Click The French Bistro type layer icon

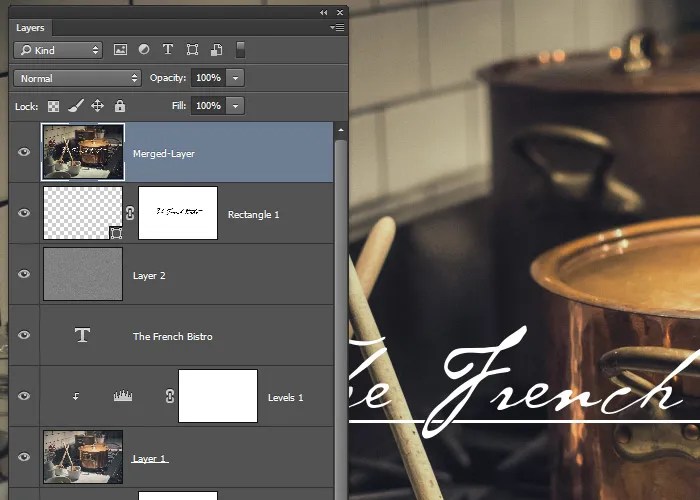pos(83,335)
